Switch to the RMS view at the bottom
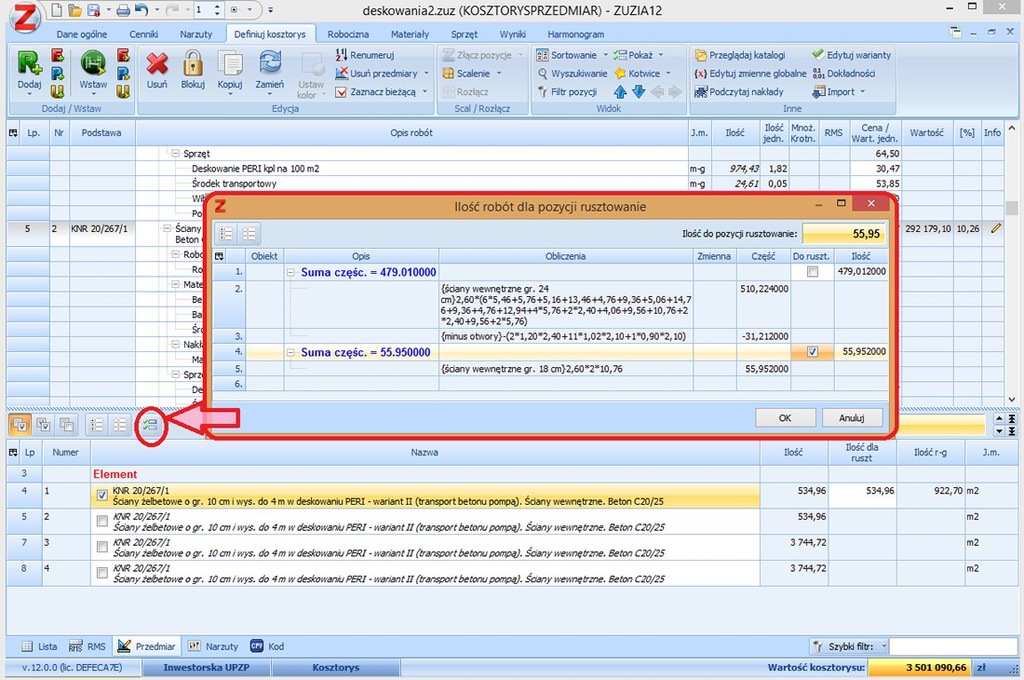This screenshot has height=680, width=1024. (88, 646)
